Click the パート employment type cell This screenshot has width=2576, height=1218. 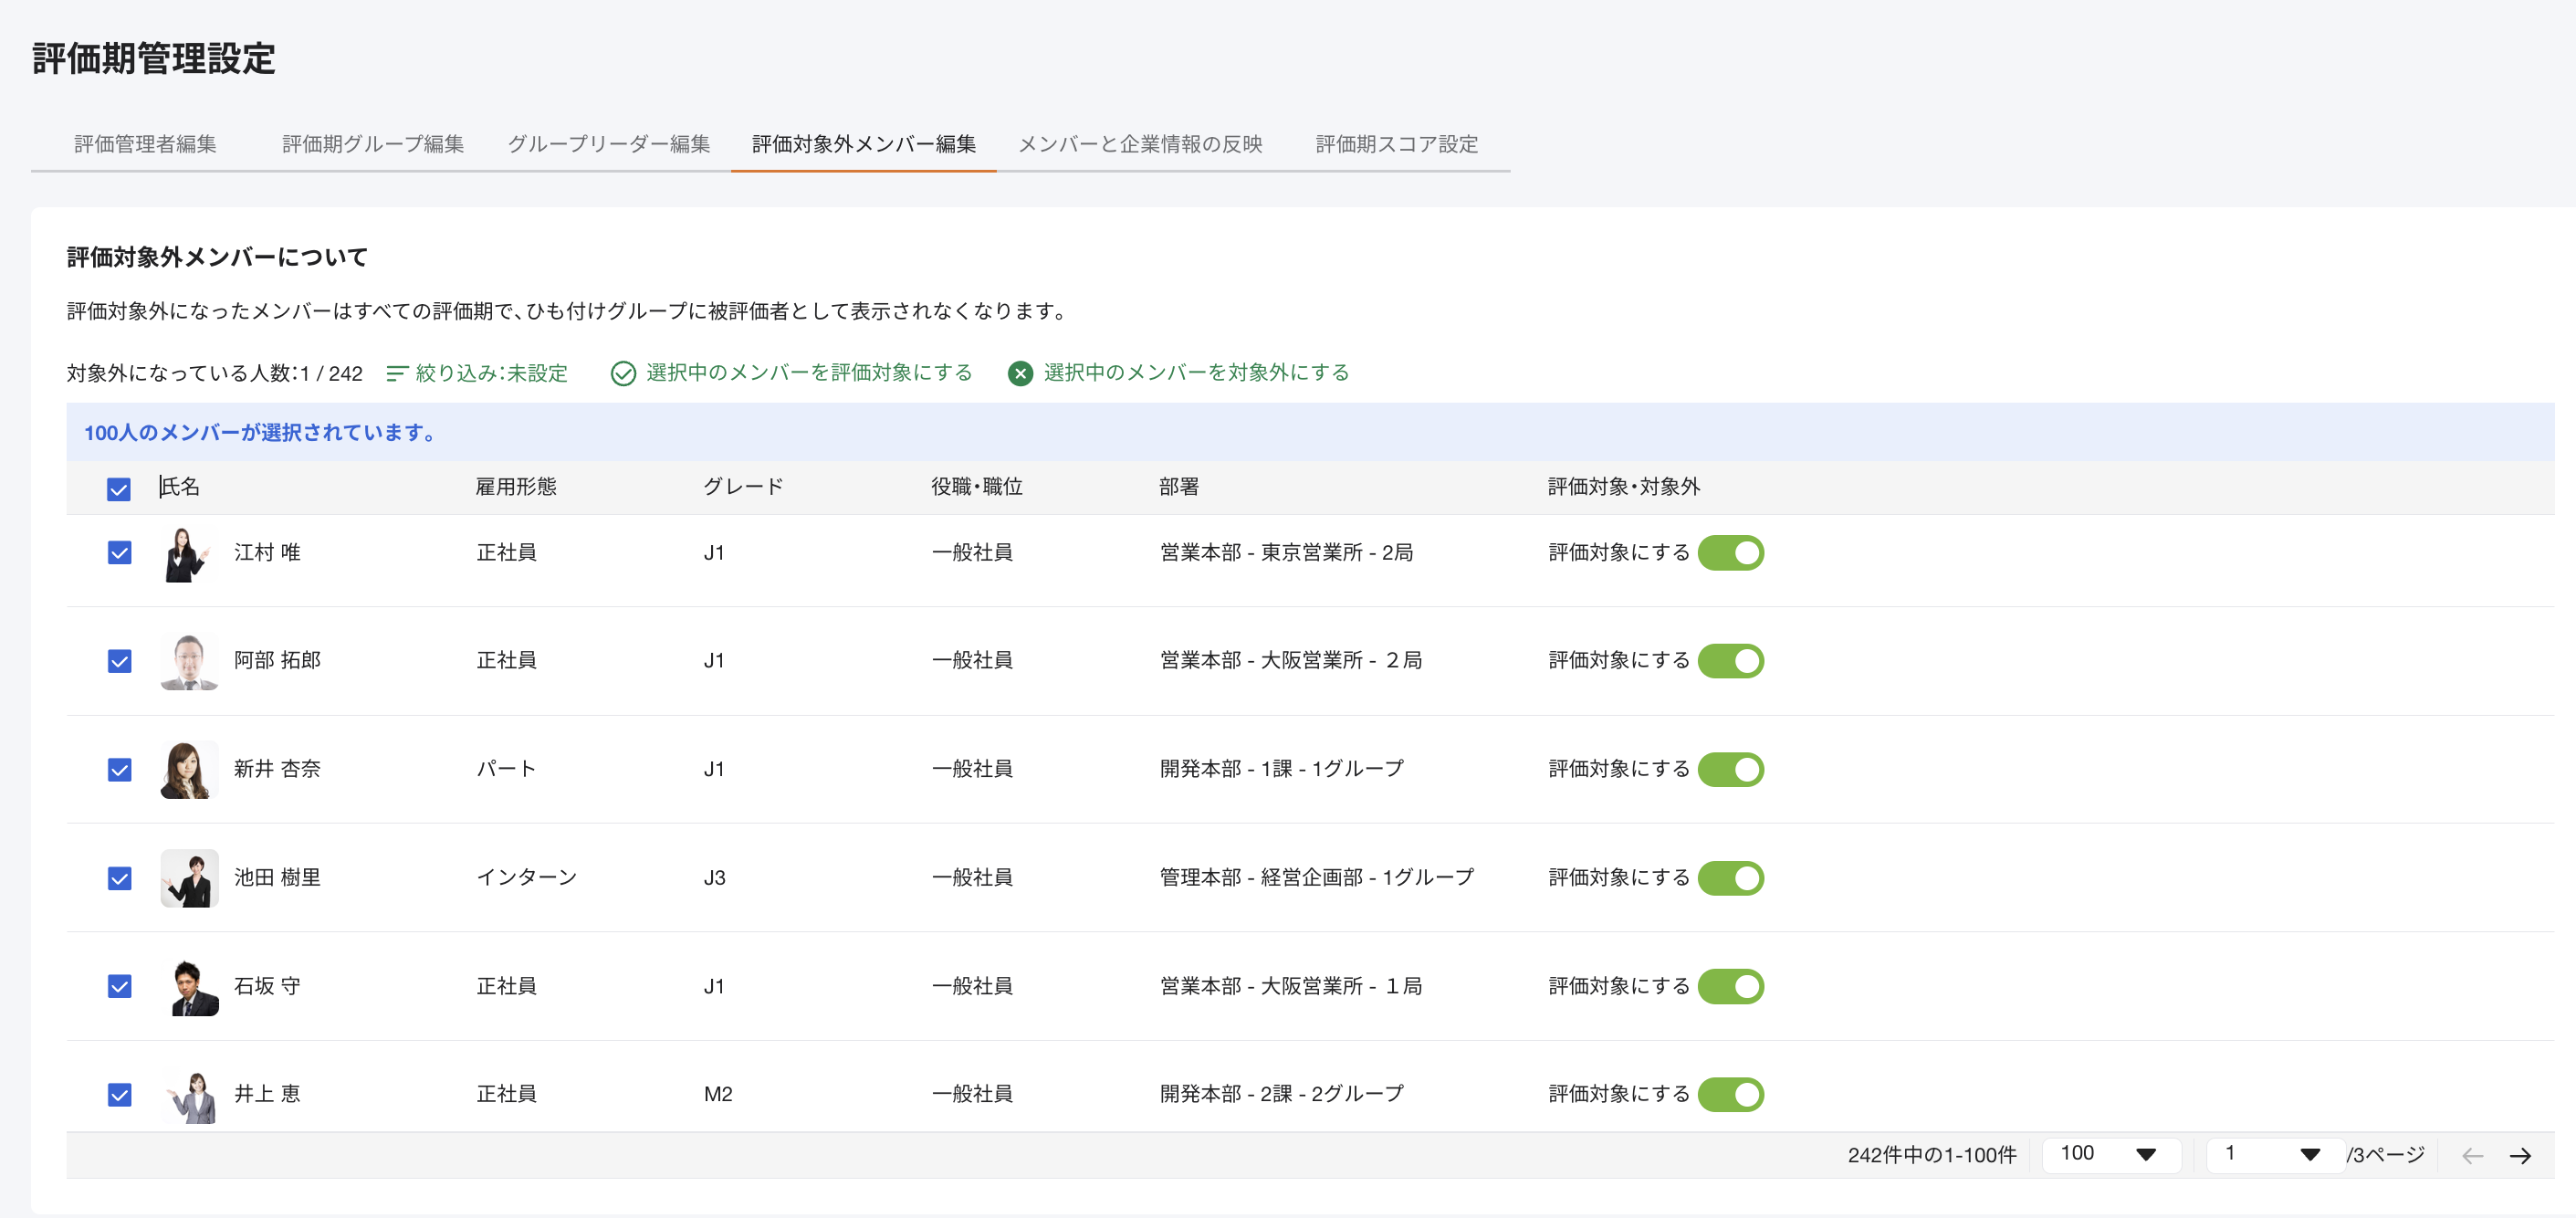506,770
